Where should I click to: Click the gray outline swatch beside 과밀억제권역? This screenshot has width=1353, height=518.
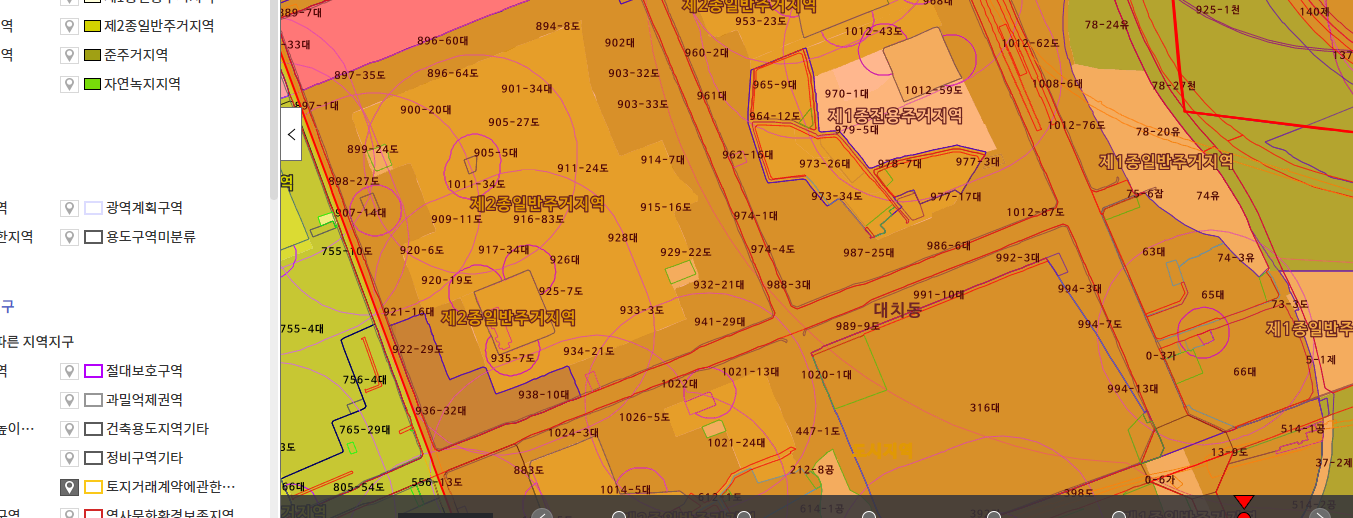pos(93,401)
